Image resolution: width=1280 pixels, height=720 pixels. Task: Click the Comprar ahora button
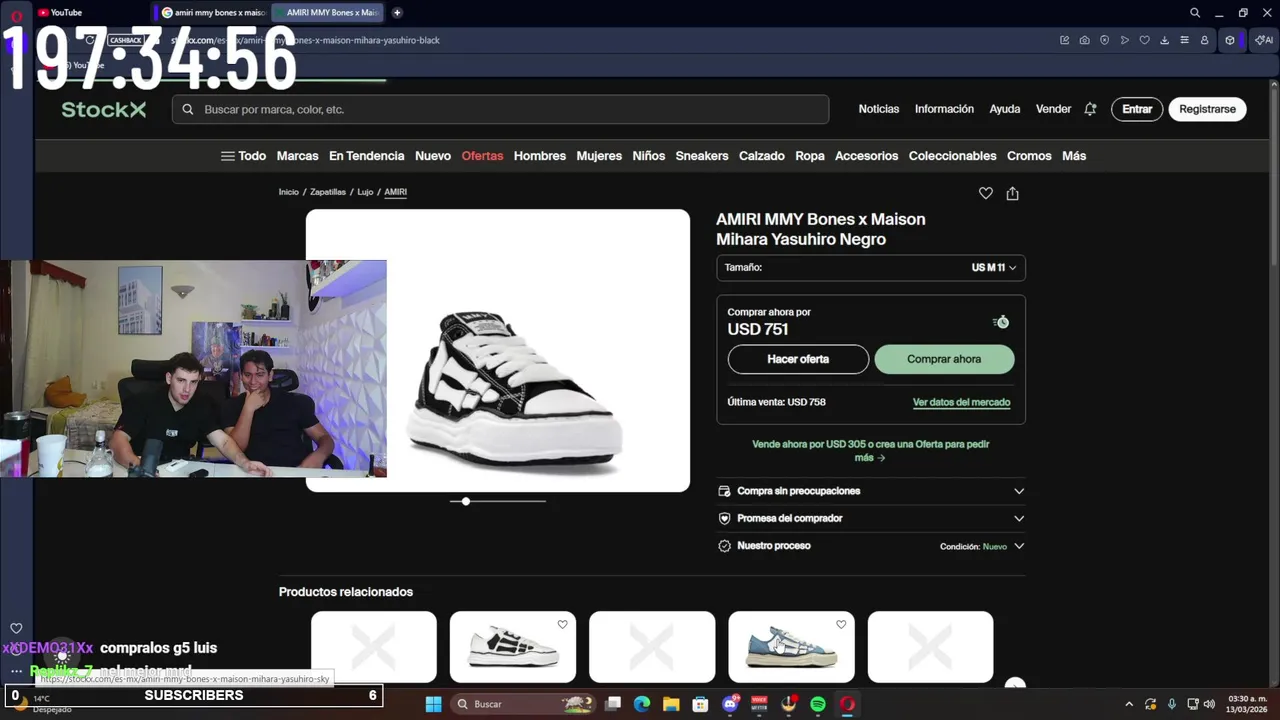[x=944, y=359]
